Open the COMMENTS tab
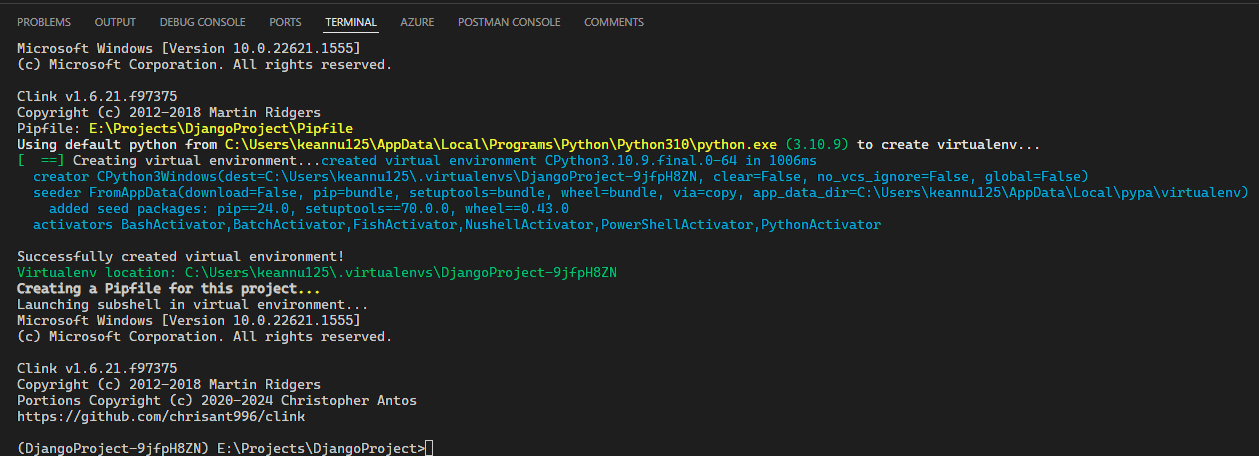This screenshot has height=456, width=1259. coord(613,22)
